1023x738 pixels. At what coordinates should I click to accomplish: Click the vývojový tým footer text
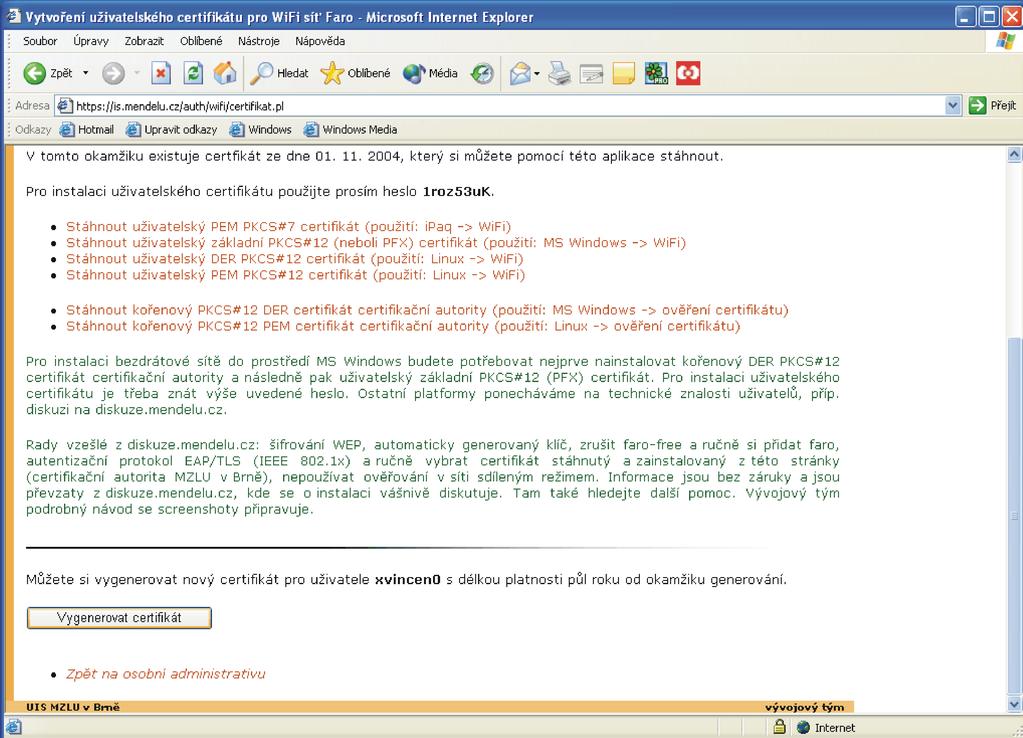tap(804, 707)
